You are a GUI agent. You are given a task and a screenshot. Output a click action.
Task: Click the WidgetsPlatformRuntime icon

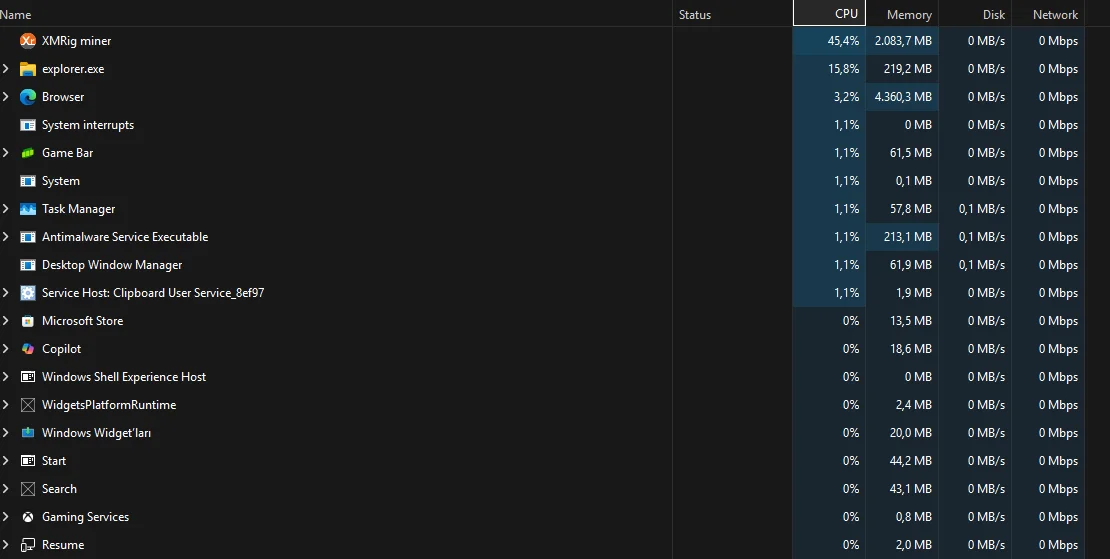point(28,405)
